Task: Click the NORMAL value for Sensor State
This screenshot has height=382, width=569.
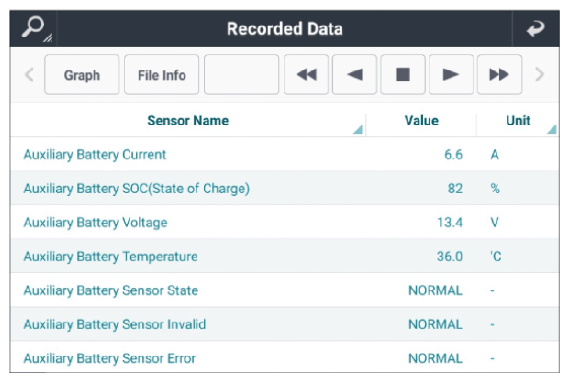Action: click(x=435, y=290)
